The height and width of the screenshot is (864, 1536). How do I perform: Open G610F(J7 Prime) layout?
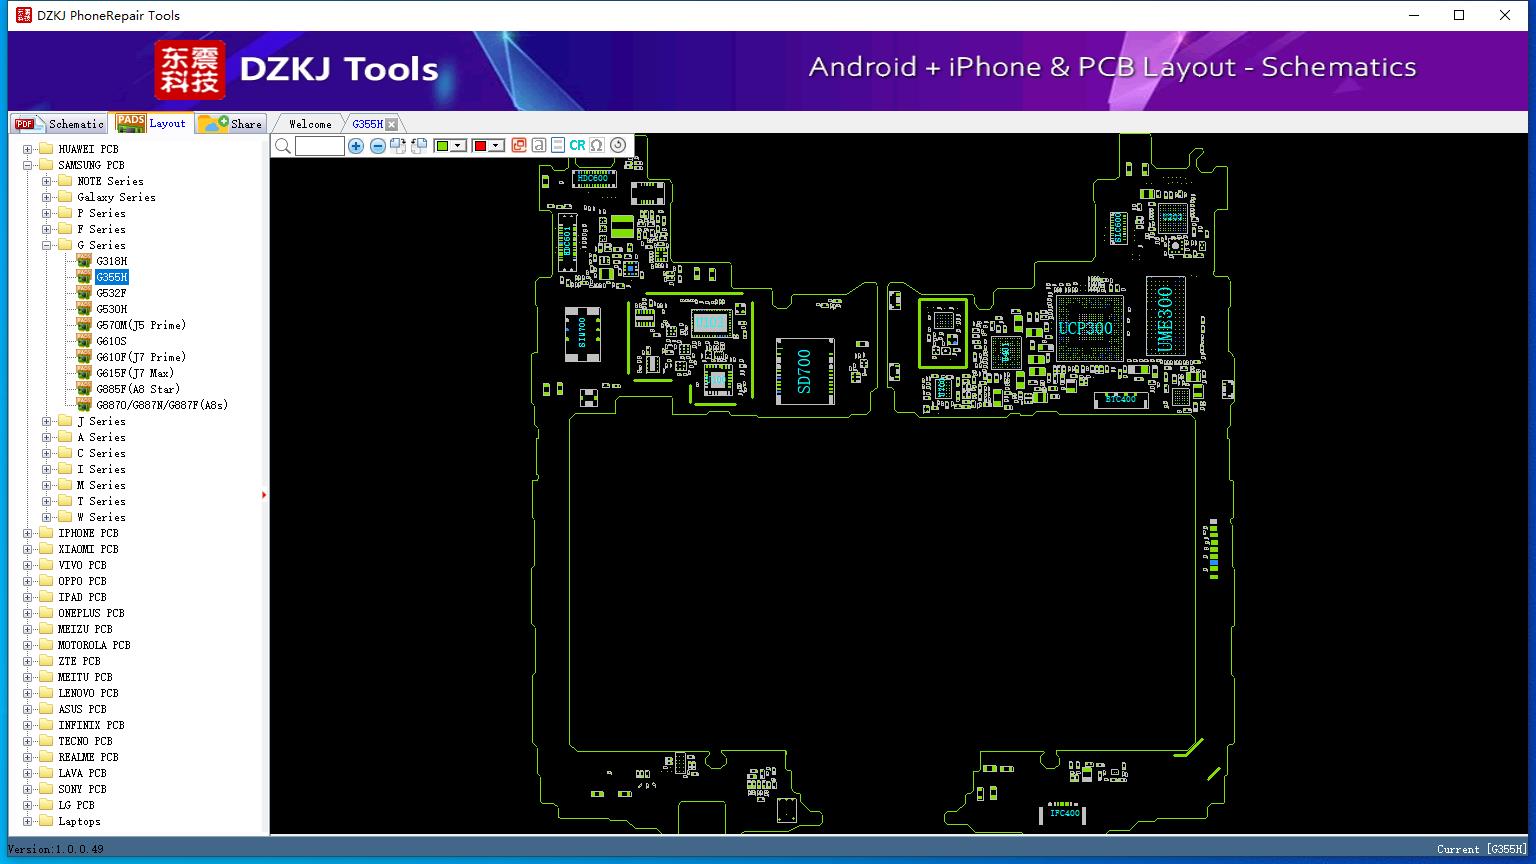coord(141,357)
